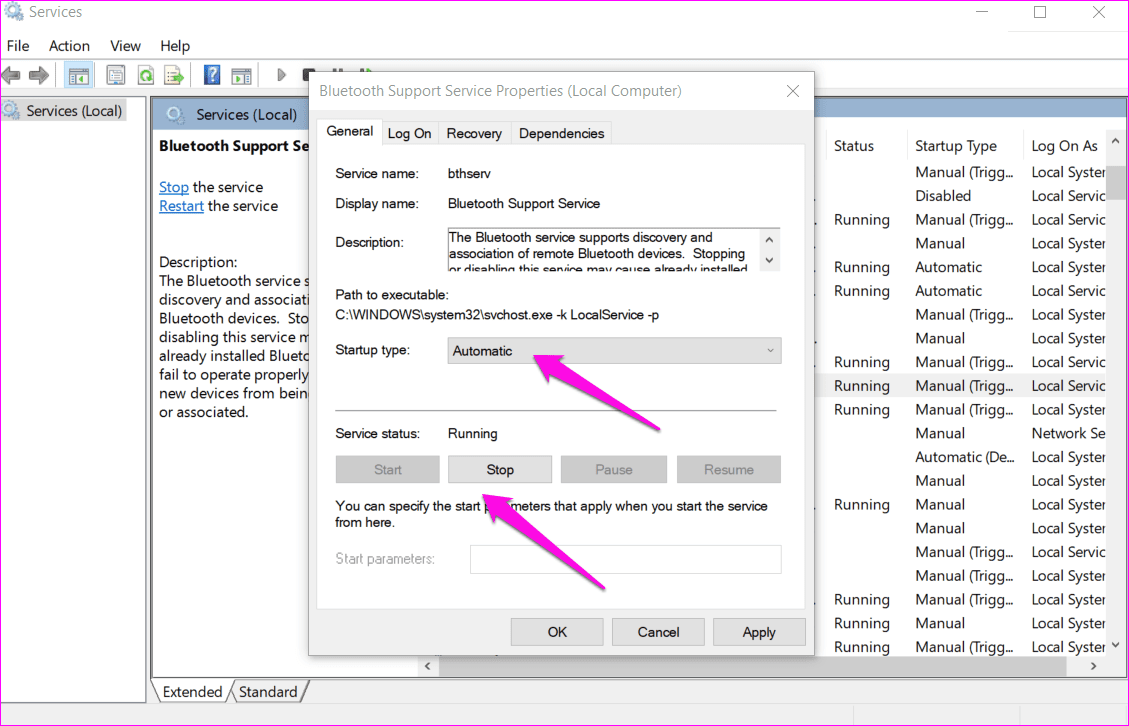Switch to the Extended view tab
The width and height of the screenshot is (1129, 726).
coord(192,692)
